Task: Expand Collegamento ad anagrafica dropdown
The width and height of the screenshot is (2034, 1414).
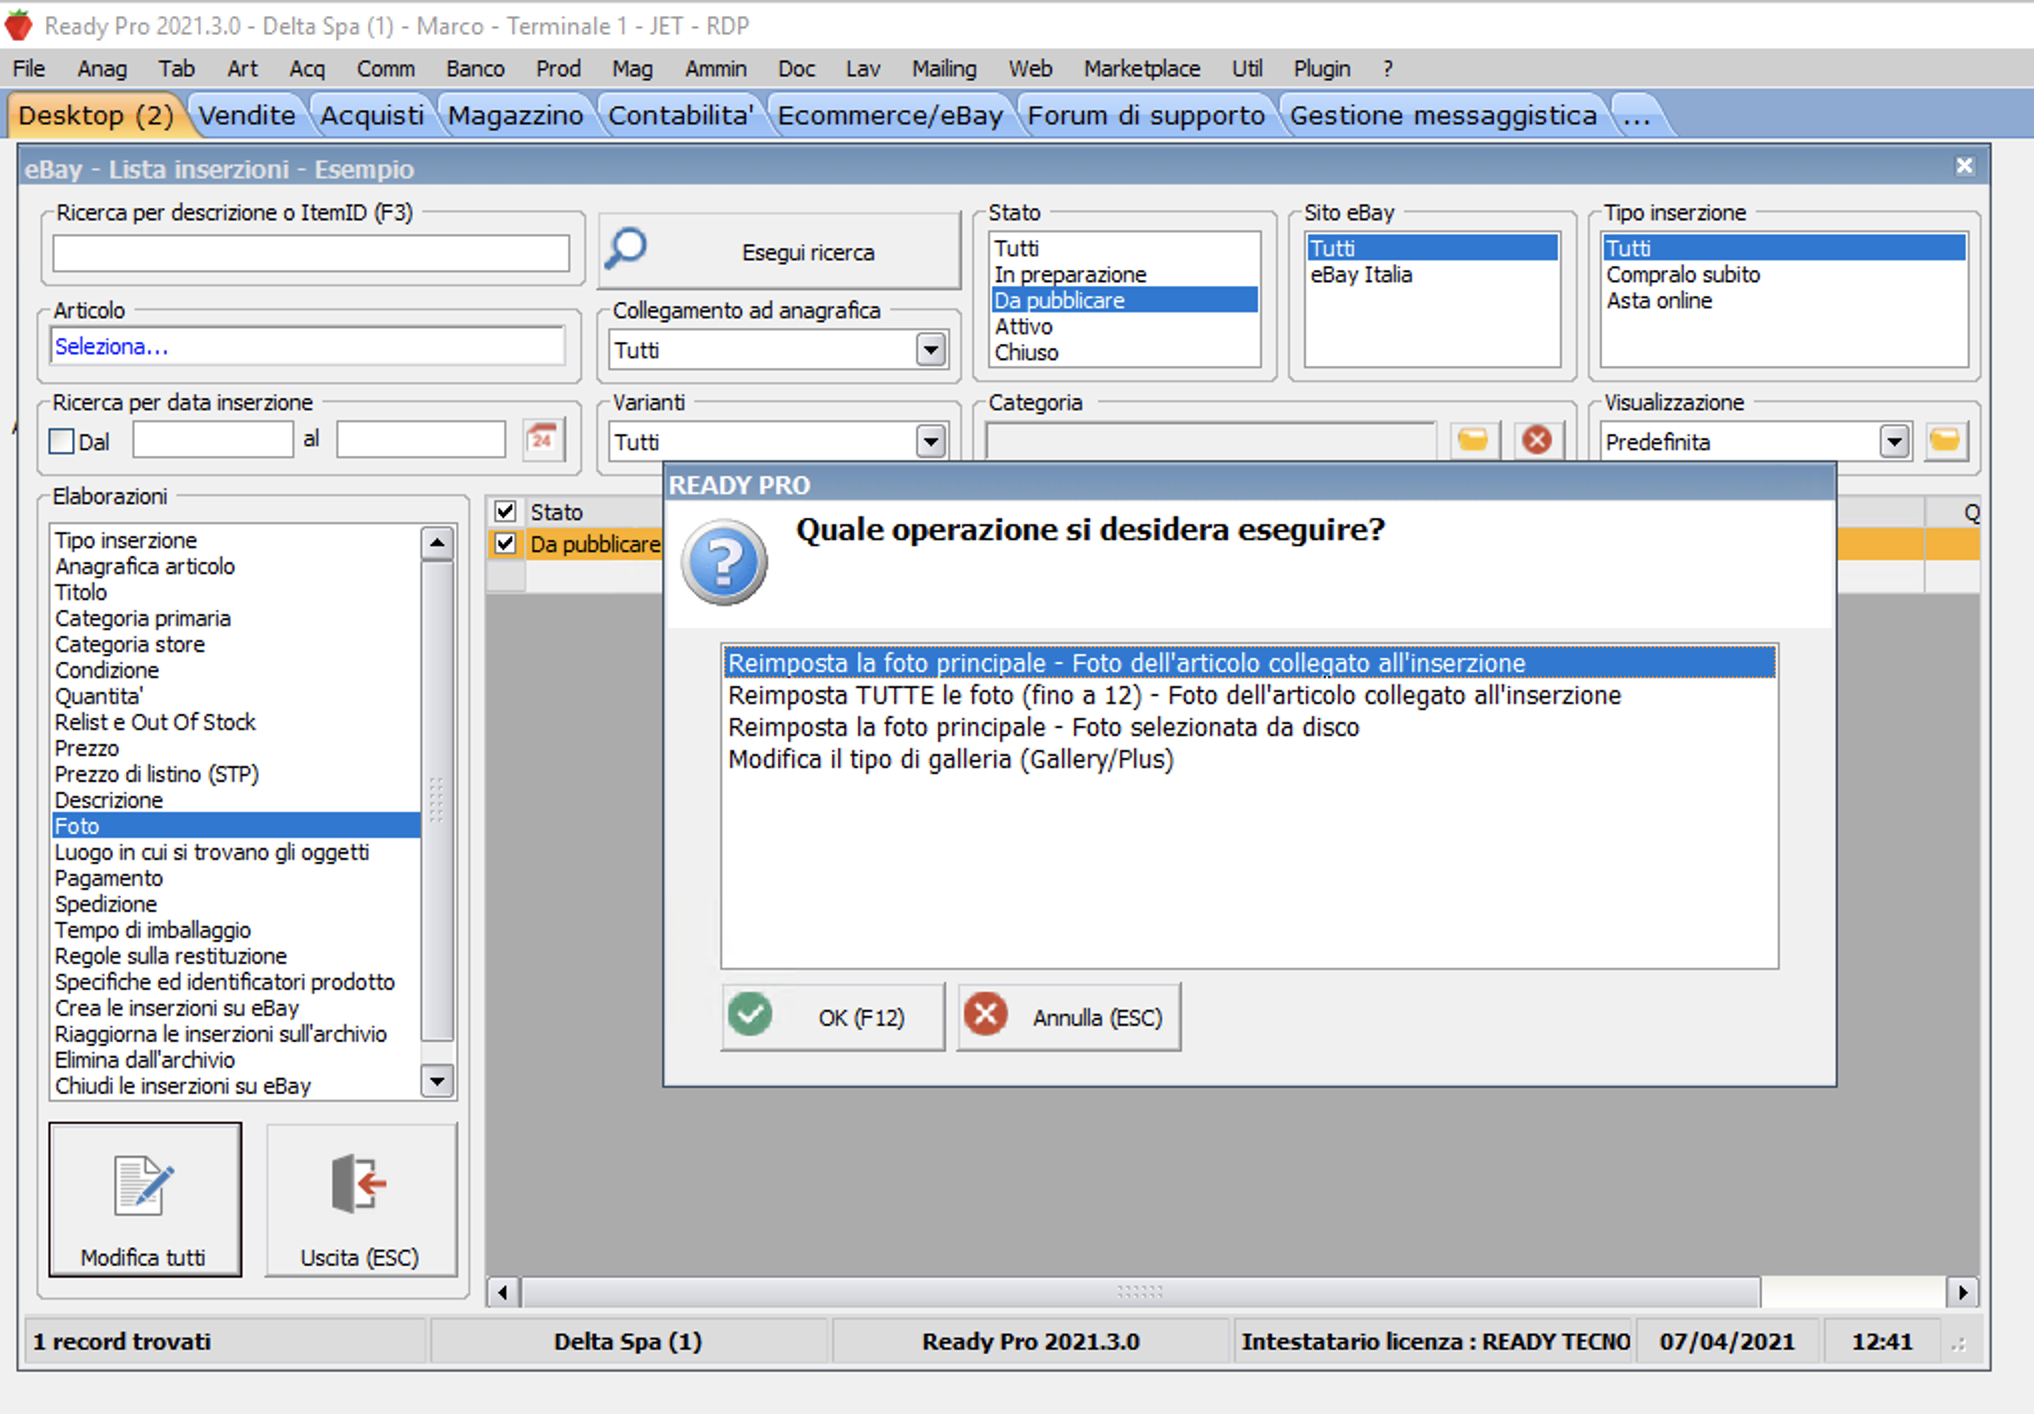Action: [930, 350]
